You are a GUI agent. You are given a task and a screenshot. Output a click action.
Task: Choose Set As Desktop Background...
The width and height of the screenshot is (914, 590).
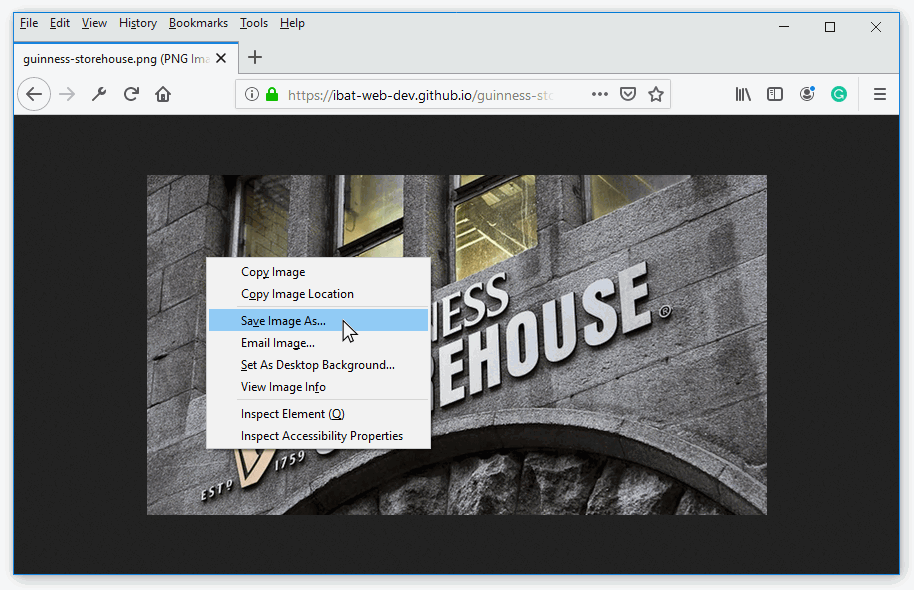(318, 366)
